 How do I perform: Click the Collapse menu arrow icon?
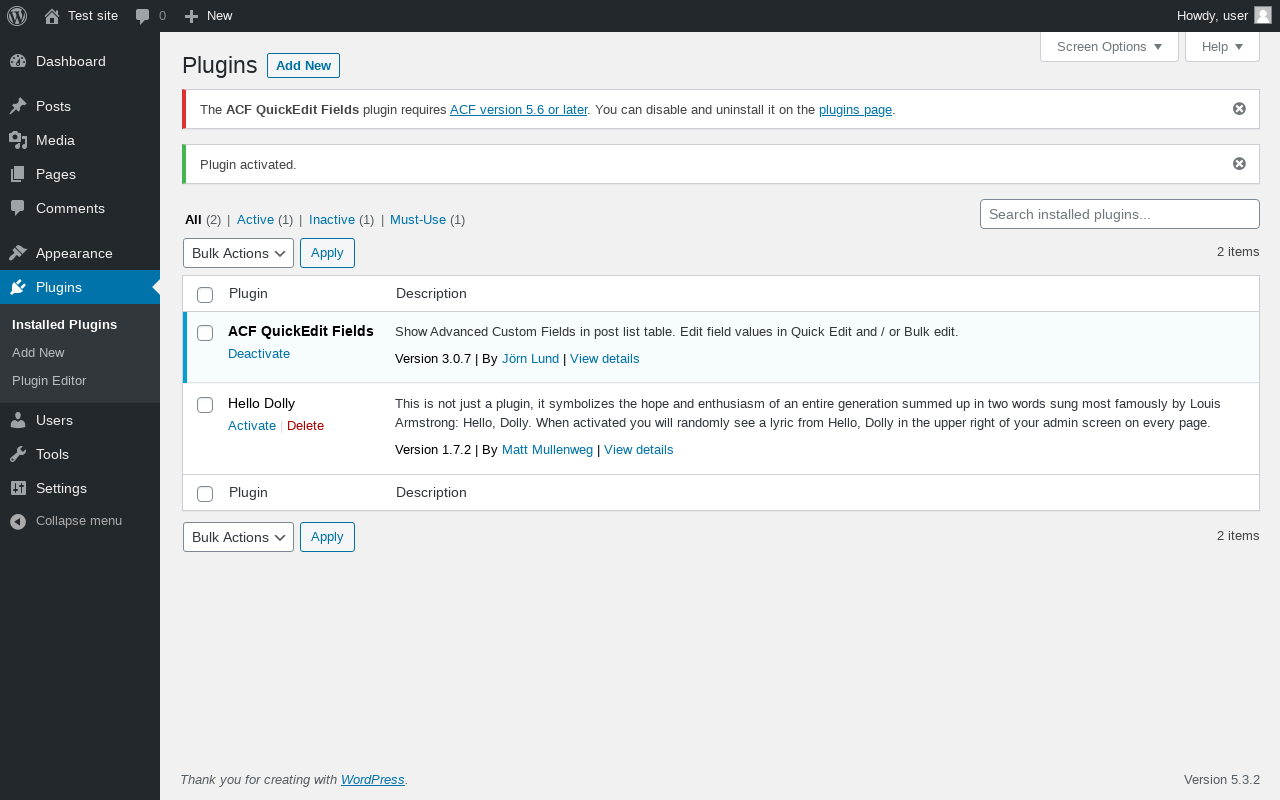tap(18, 521)
